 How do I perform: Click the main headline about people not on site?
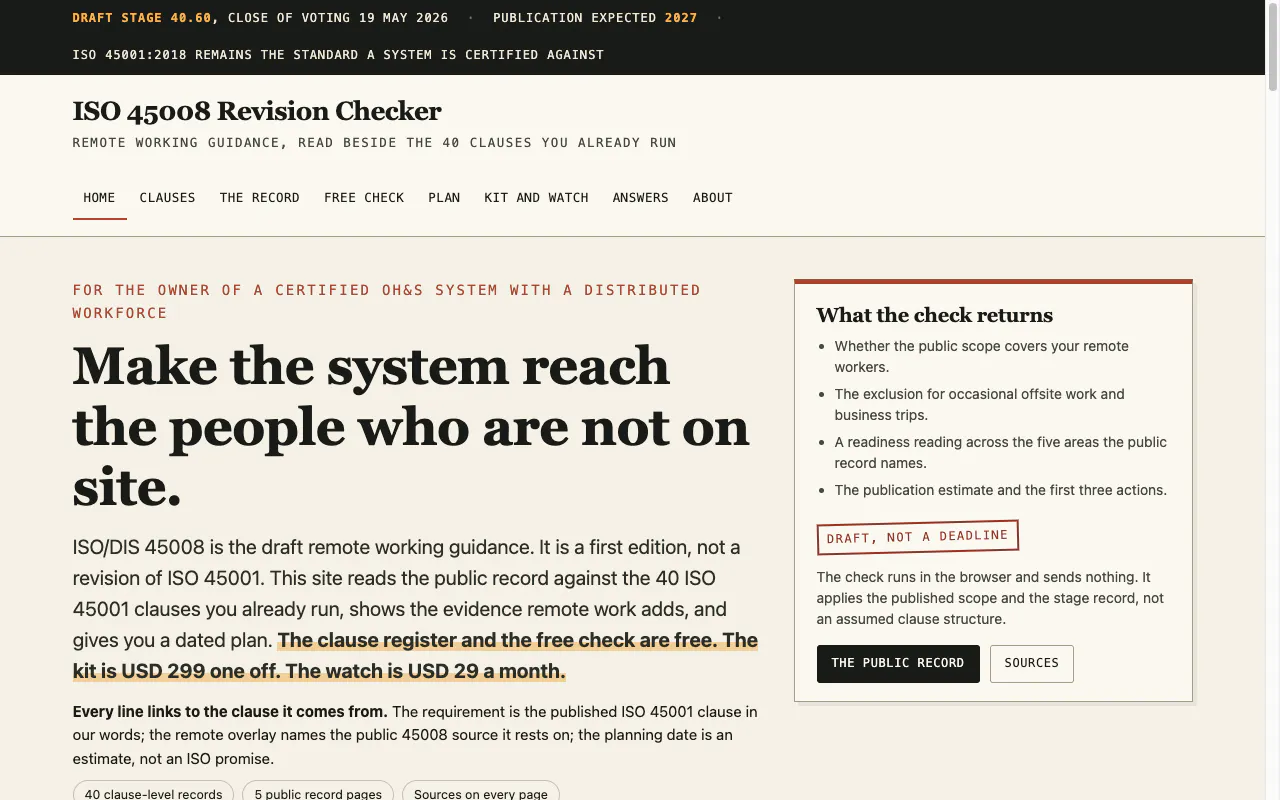(411, 426)
